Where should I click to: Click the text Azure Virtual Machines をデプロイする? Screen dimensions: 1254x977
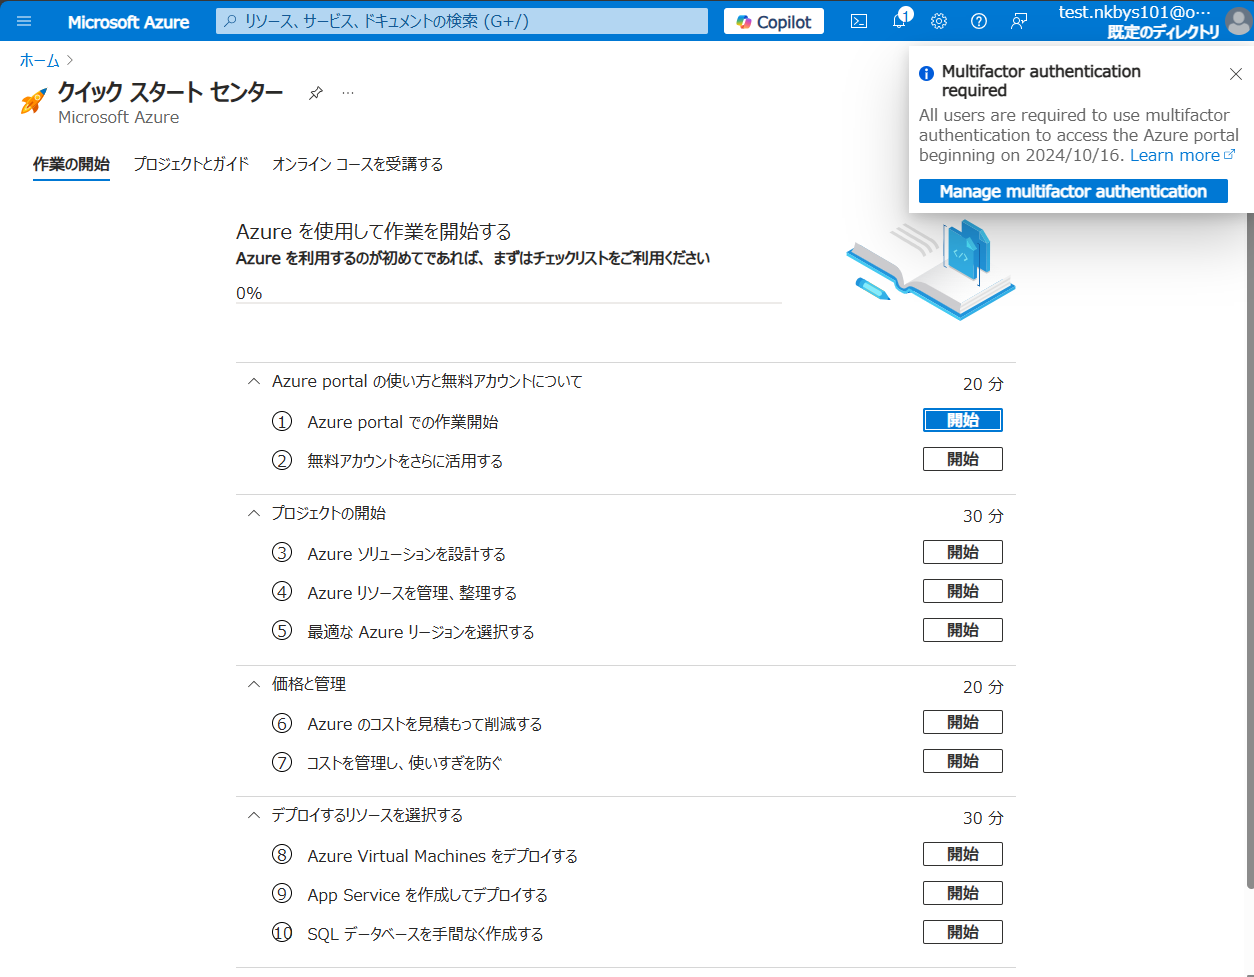pos(443,856)
